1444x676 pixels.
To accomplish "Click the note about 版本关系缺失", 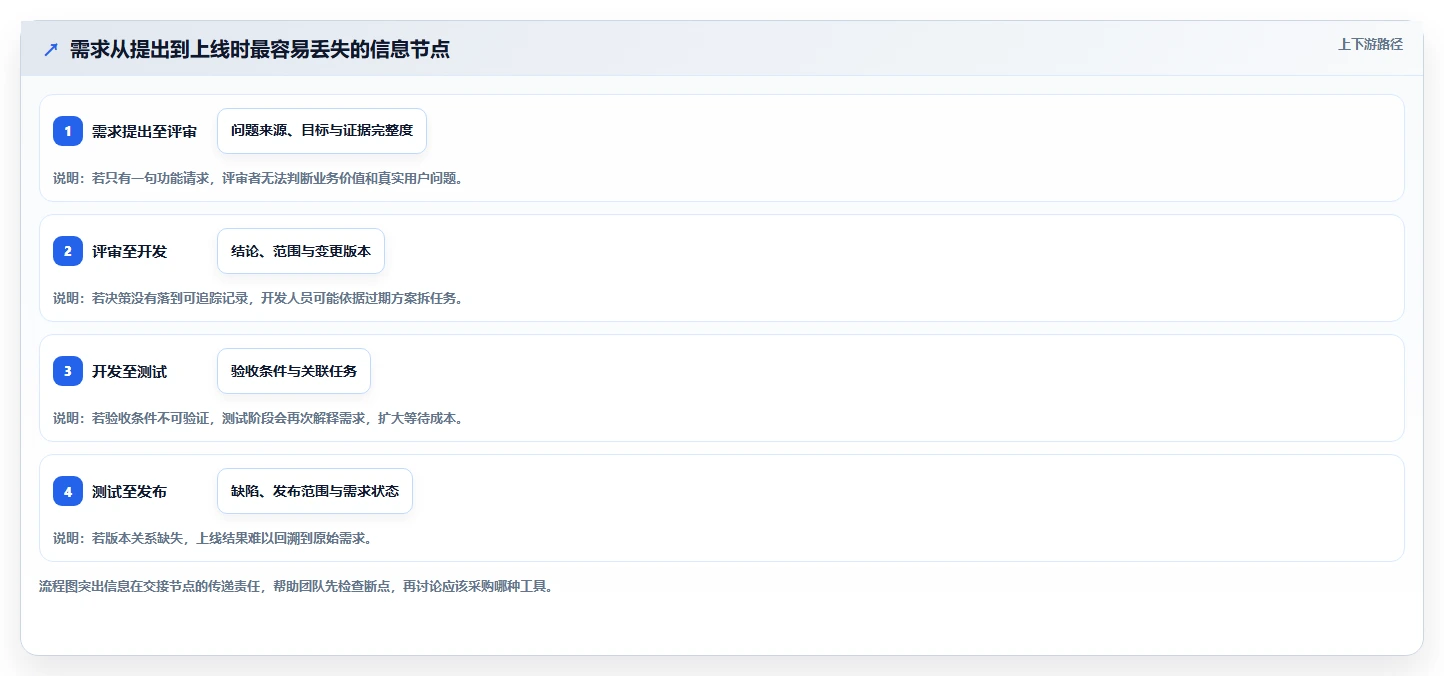I will point(213,538).
